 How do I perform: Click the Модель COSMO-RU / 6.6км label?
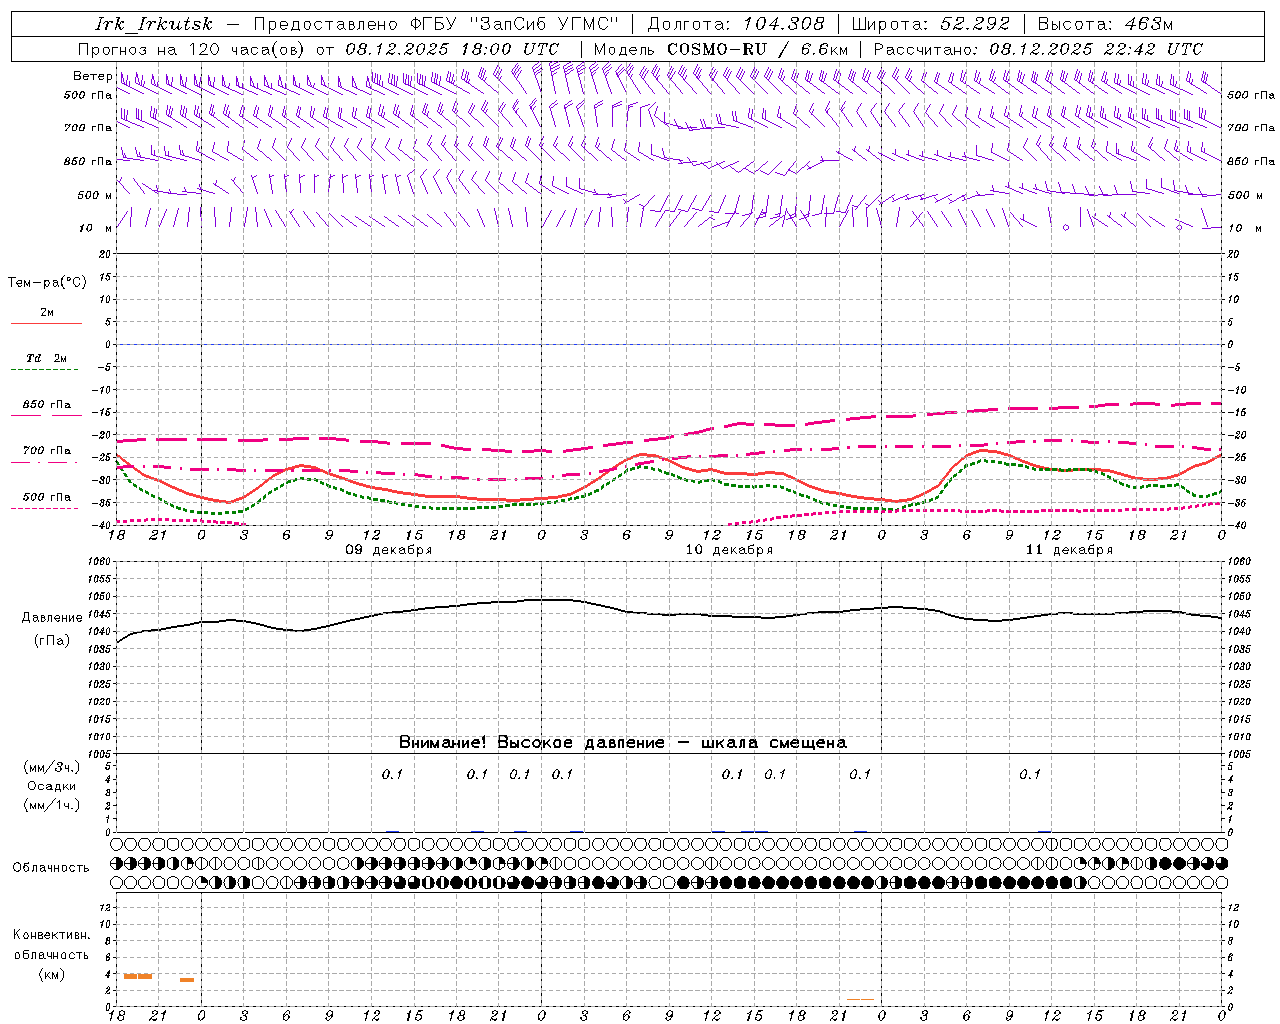pos(721,49)
